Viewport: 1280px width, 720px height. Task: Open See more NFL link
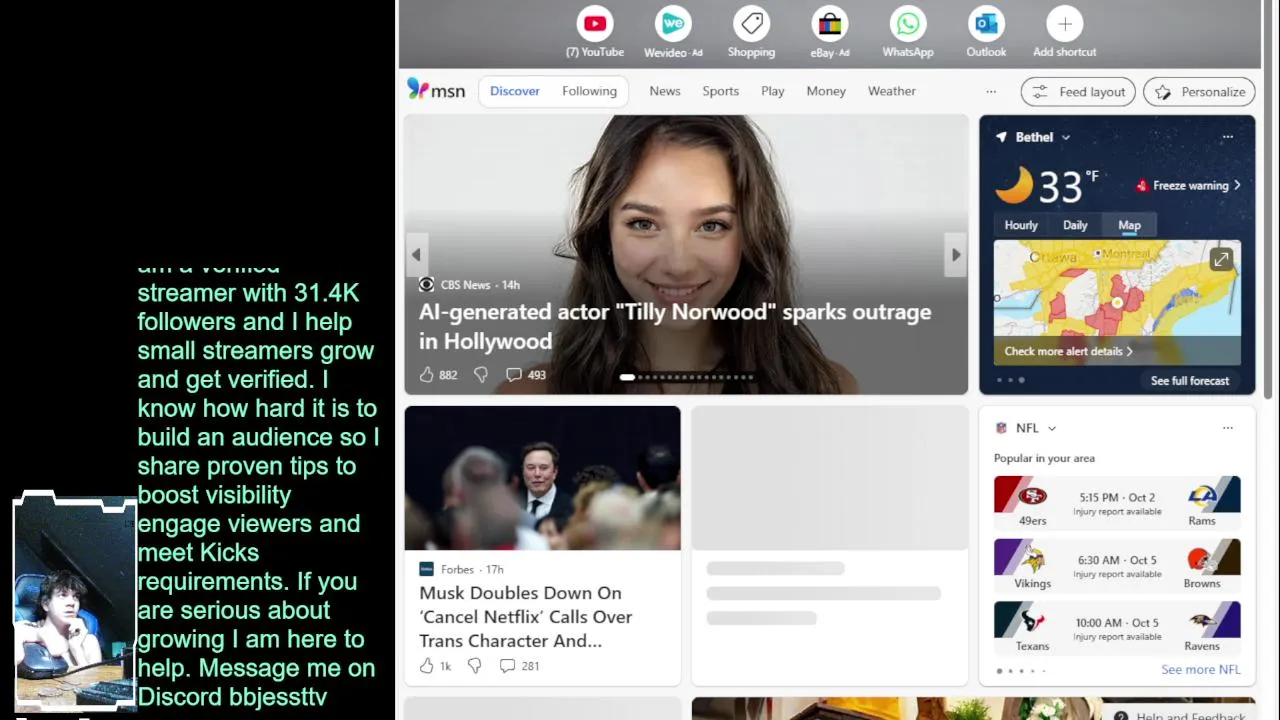click(x=1200, y=670)
